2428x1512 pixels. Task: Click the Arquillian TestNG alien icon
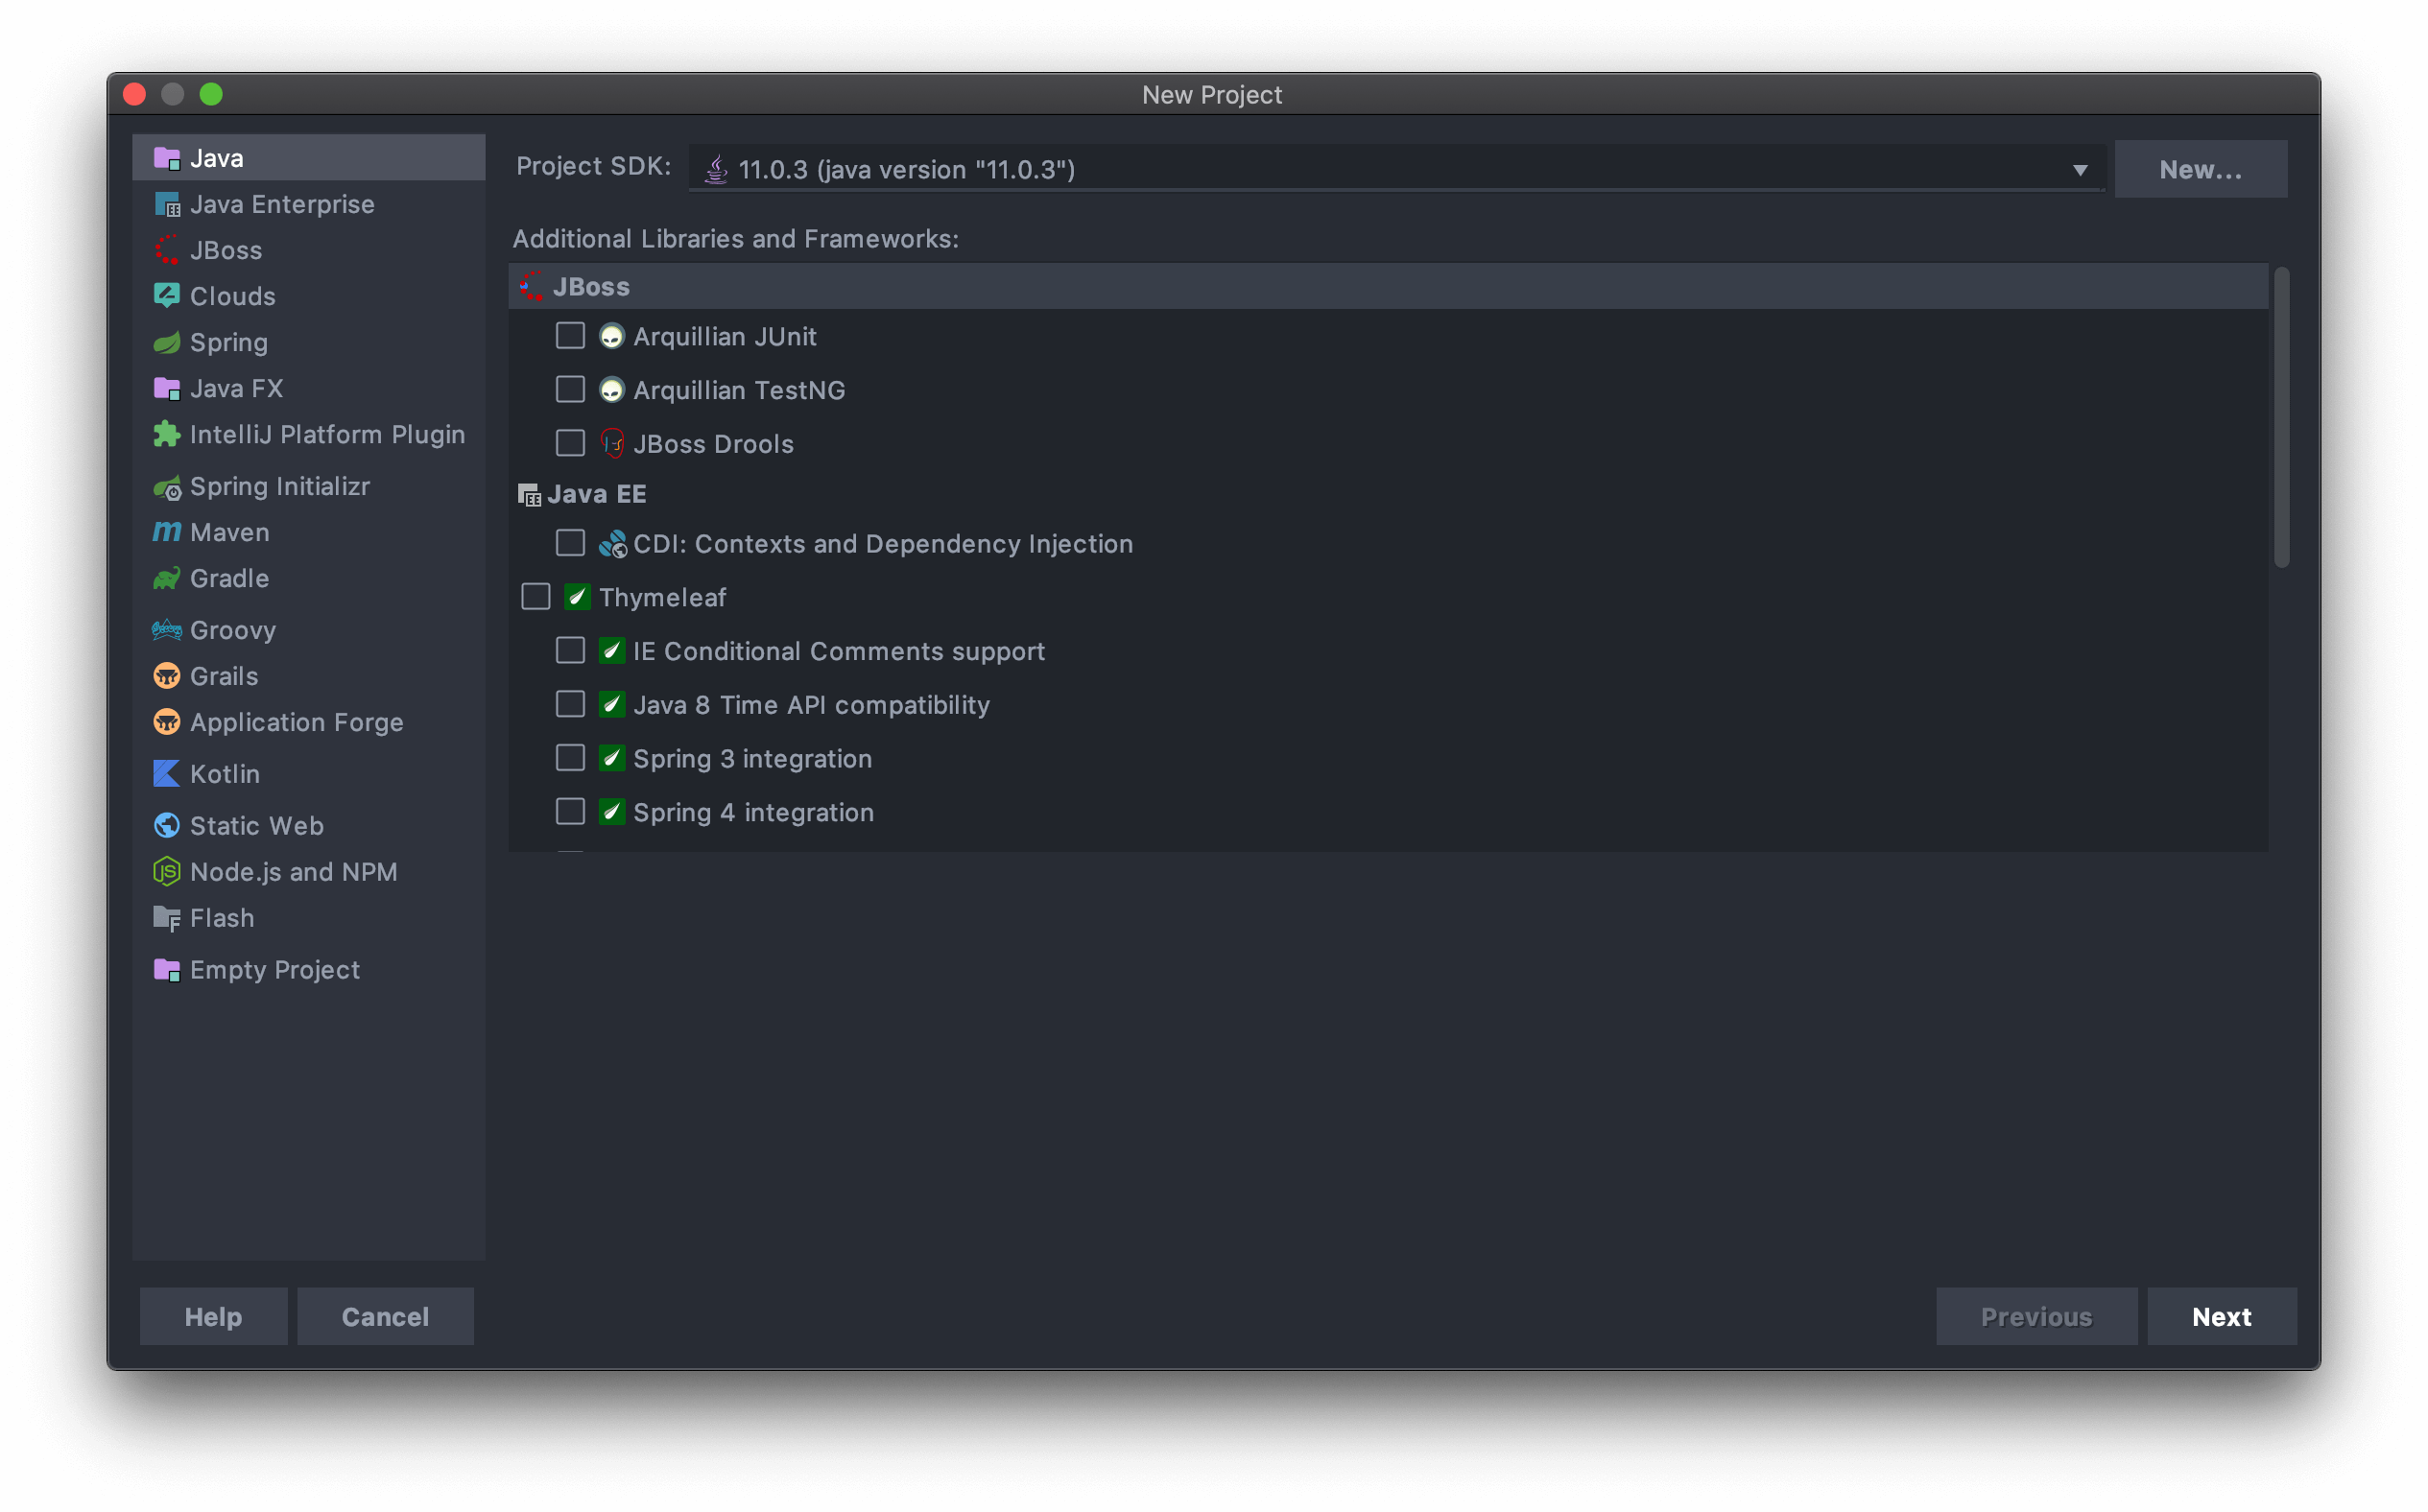pos(611,390)
